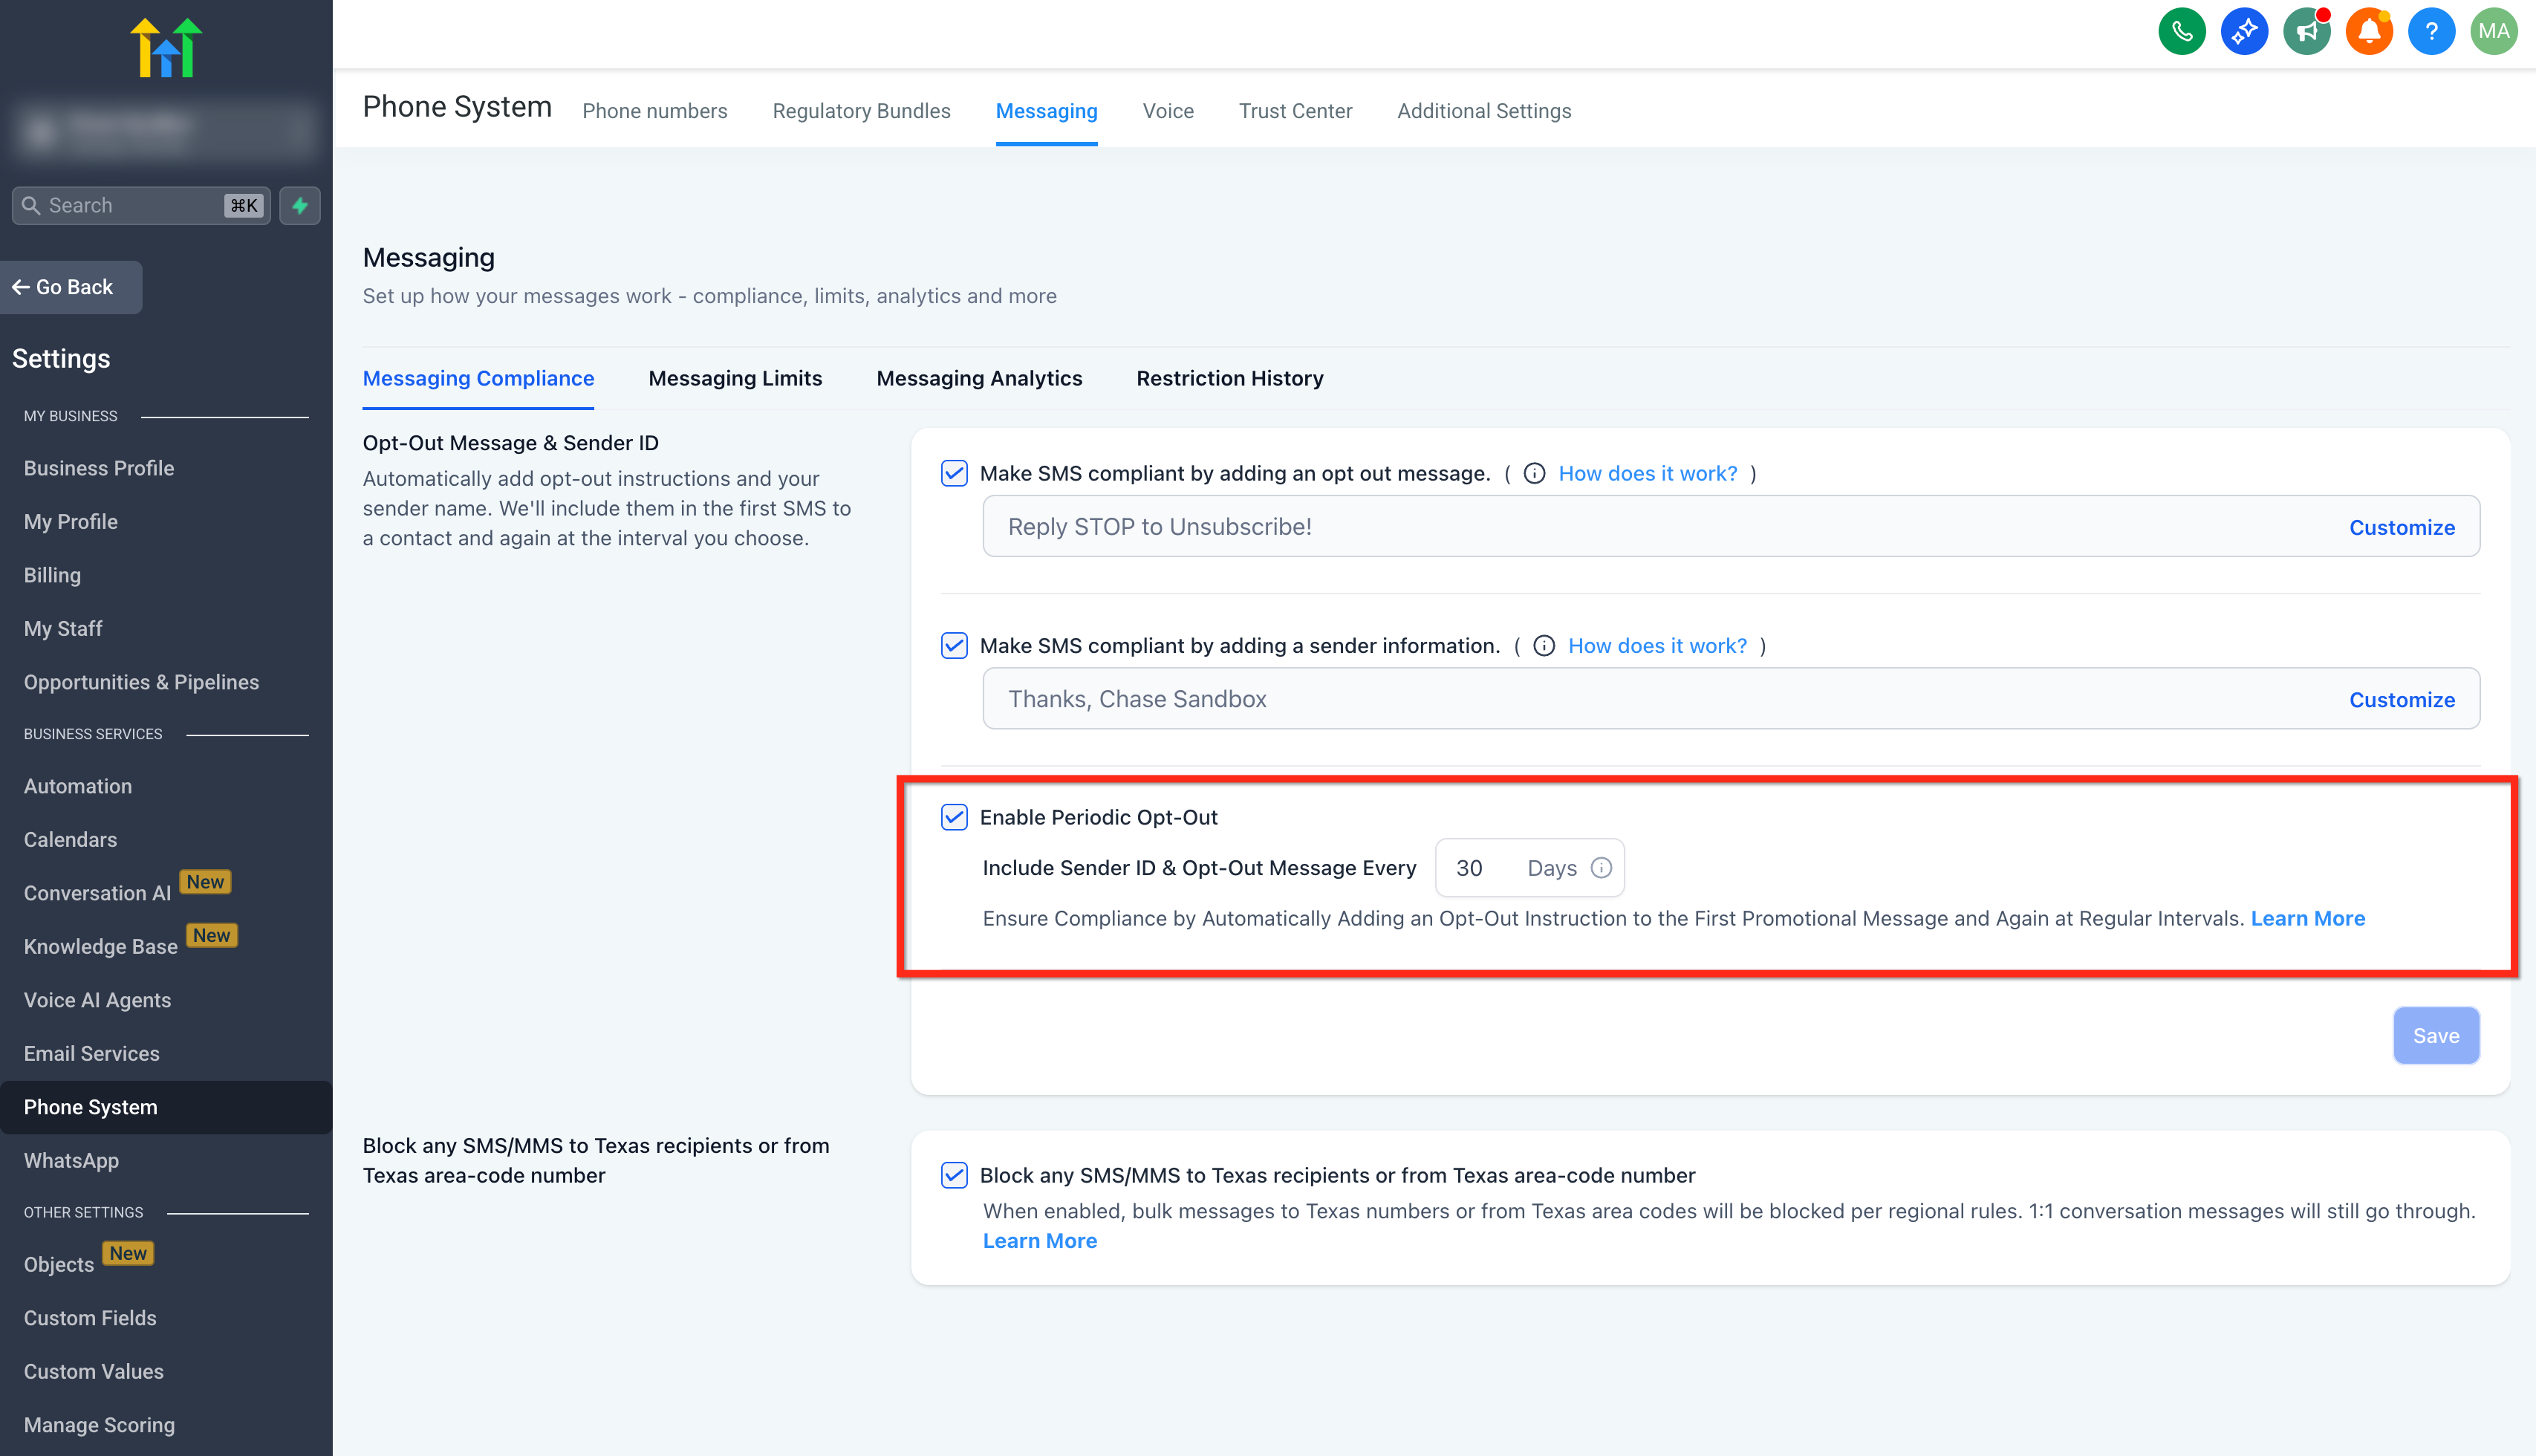The image size is (2536, 1456).
Task: Toggle the Block Texas SMS/MMS checkbox
Action: (x=954, y=1175)
